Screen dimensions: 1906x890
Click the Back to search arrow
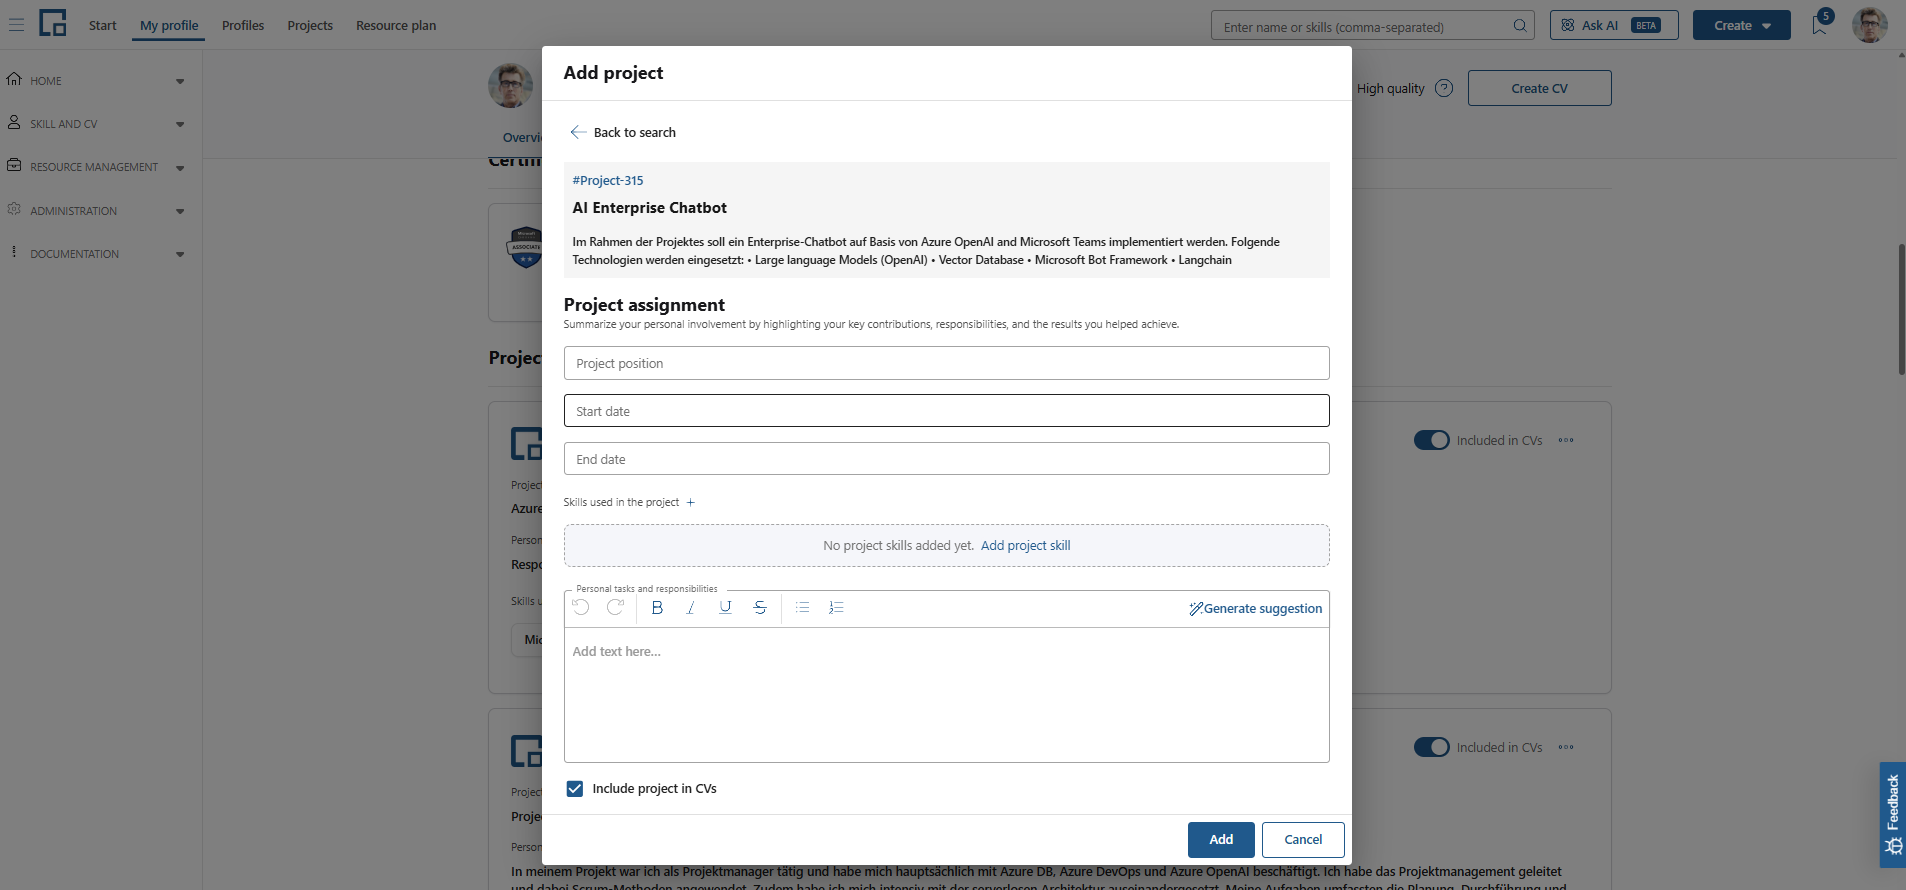[578, 132]
